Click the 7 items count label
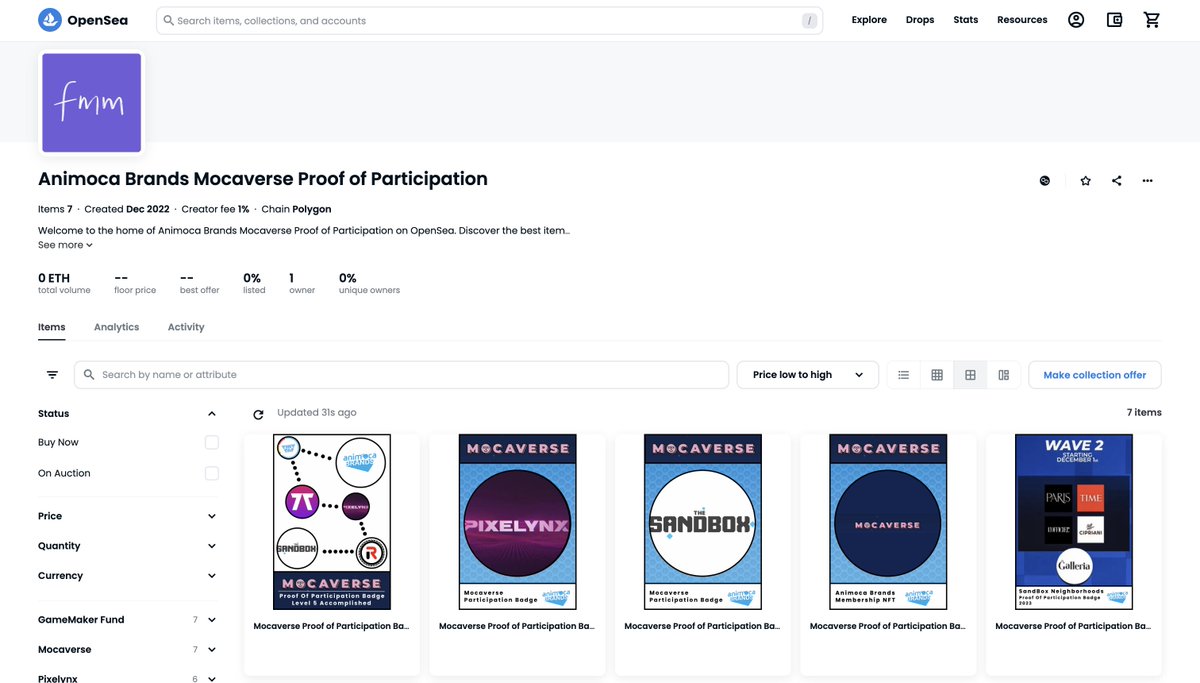This screenshot has width=1200, height=683. pyautogui.click(x=1144, y=412)
